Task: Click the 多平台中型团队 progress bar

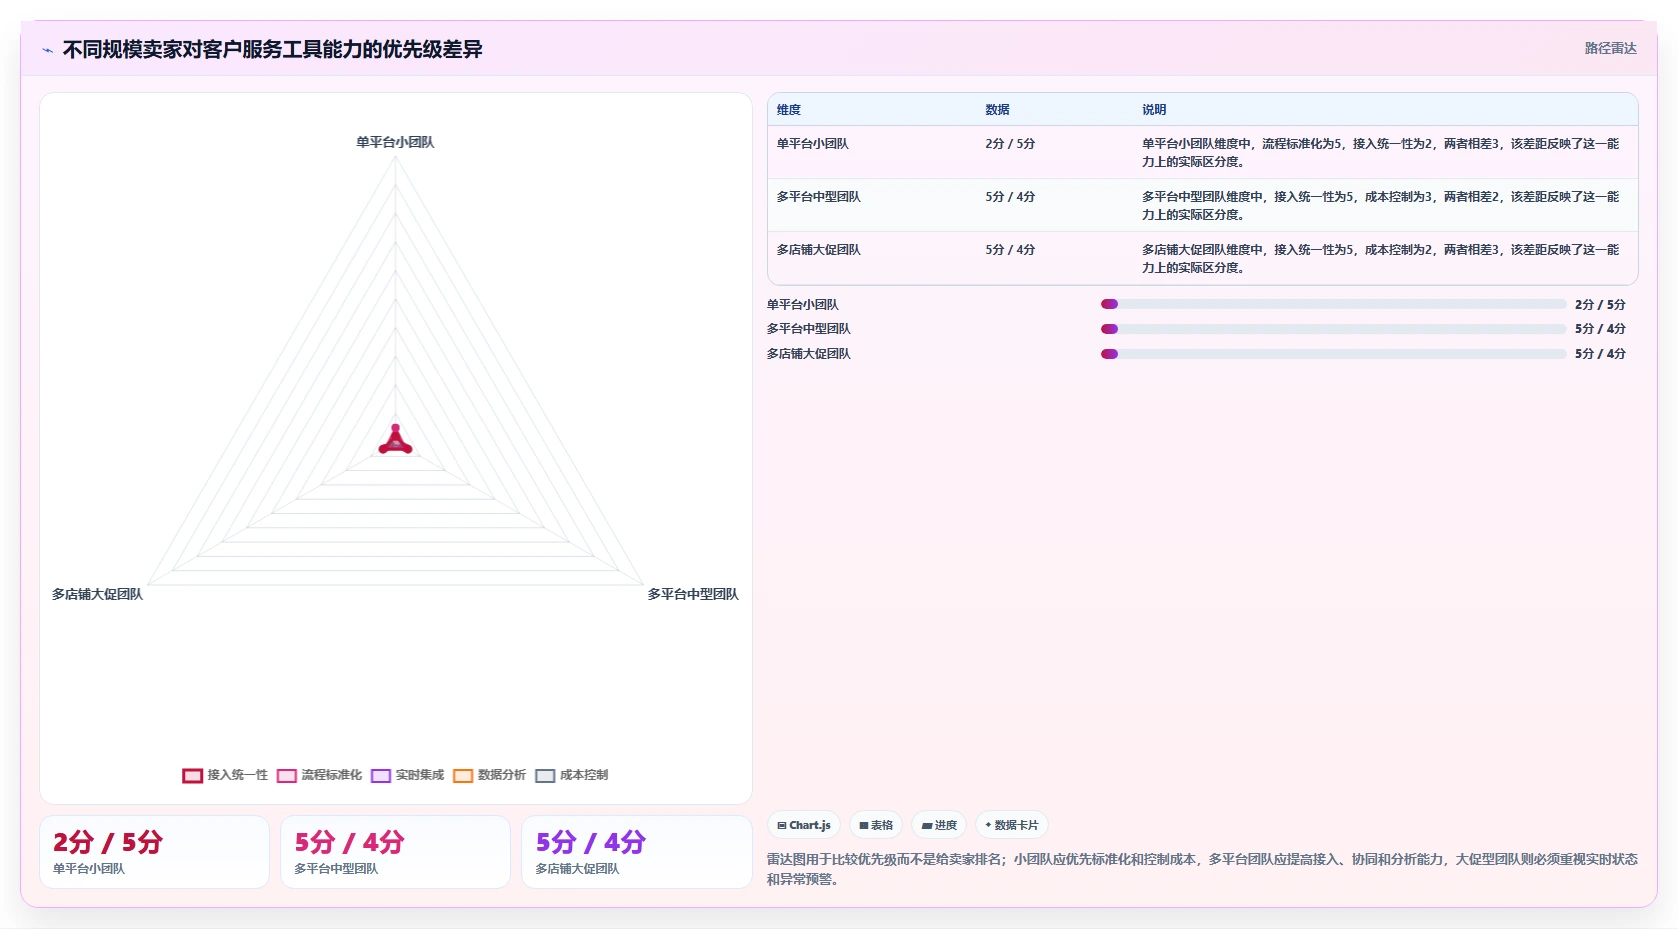Action: tap(1333, 329)
